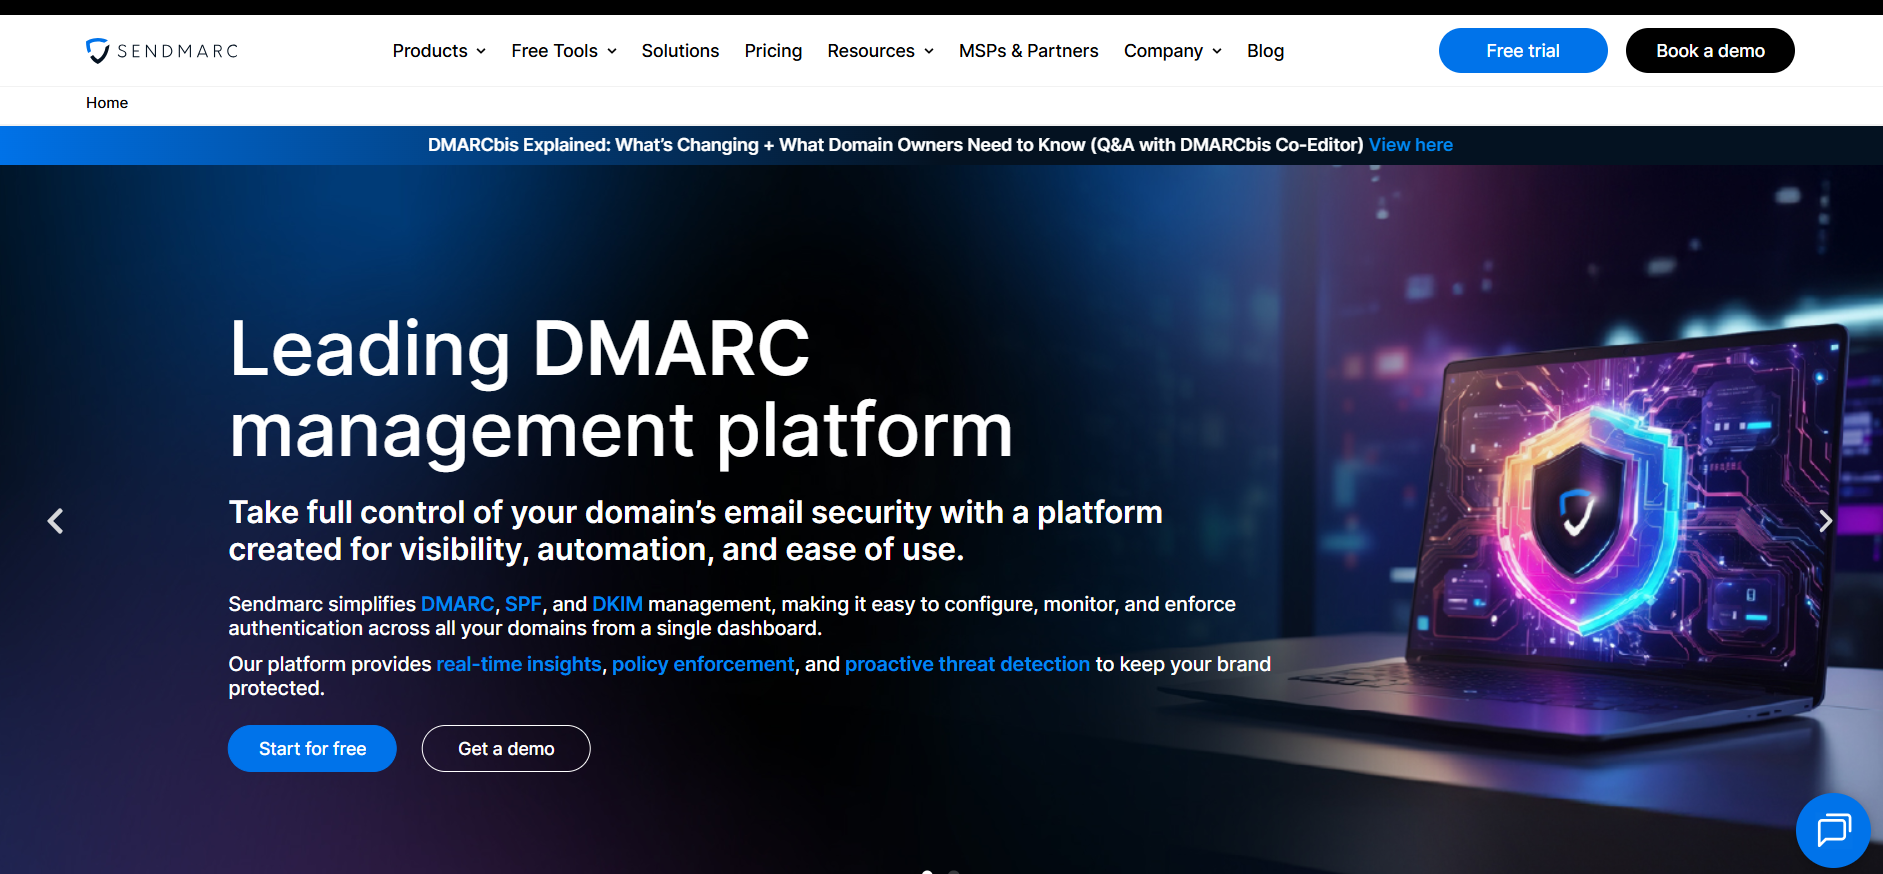
Task: Expand the Resources menu
Action: (880, 51)
